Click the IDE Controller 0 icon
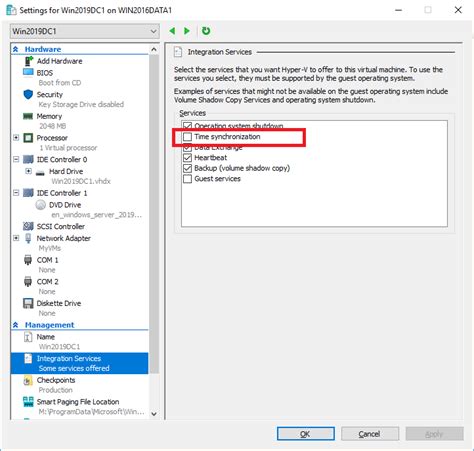 click(28, 159)
